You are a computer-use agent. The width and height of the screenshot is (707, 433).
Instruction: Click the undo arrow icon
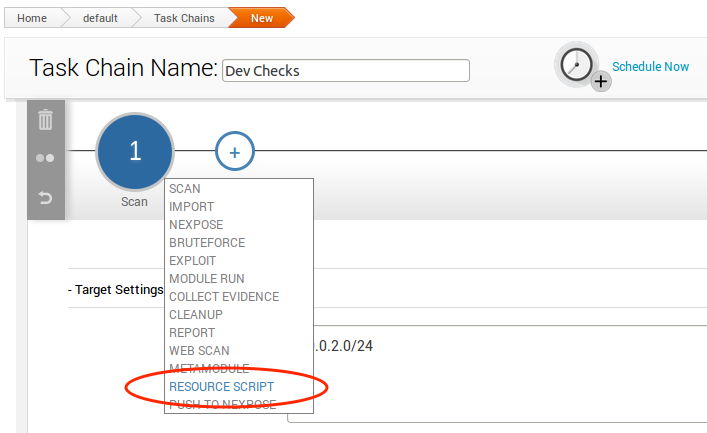pos(45,198)
